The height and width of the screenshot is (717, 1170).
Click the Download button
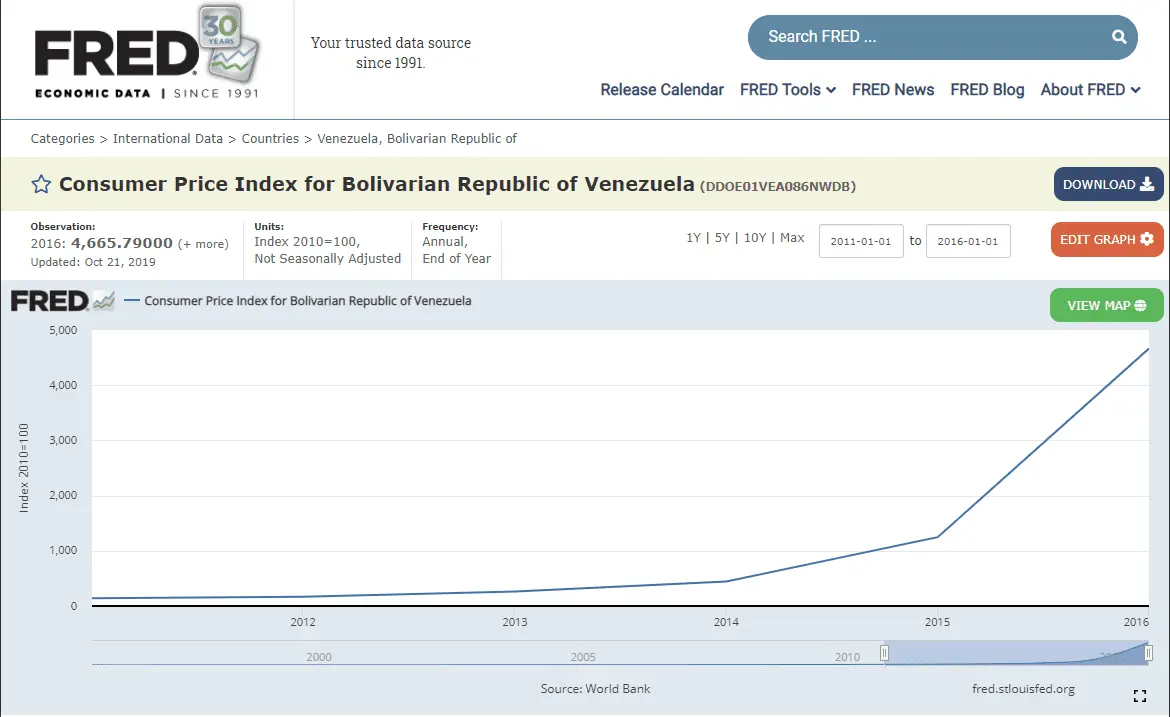pos(1108,185)
